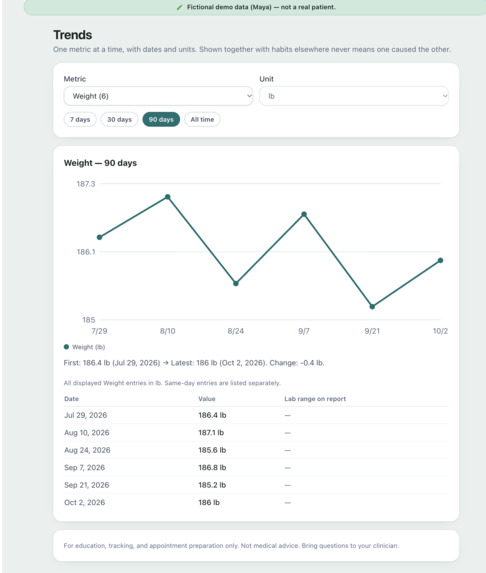This screenshot has height=573, width=486.
Task: Select the All time range pill
Action: point(202,119)
